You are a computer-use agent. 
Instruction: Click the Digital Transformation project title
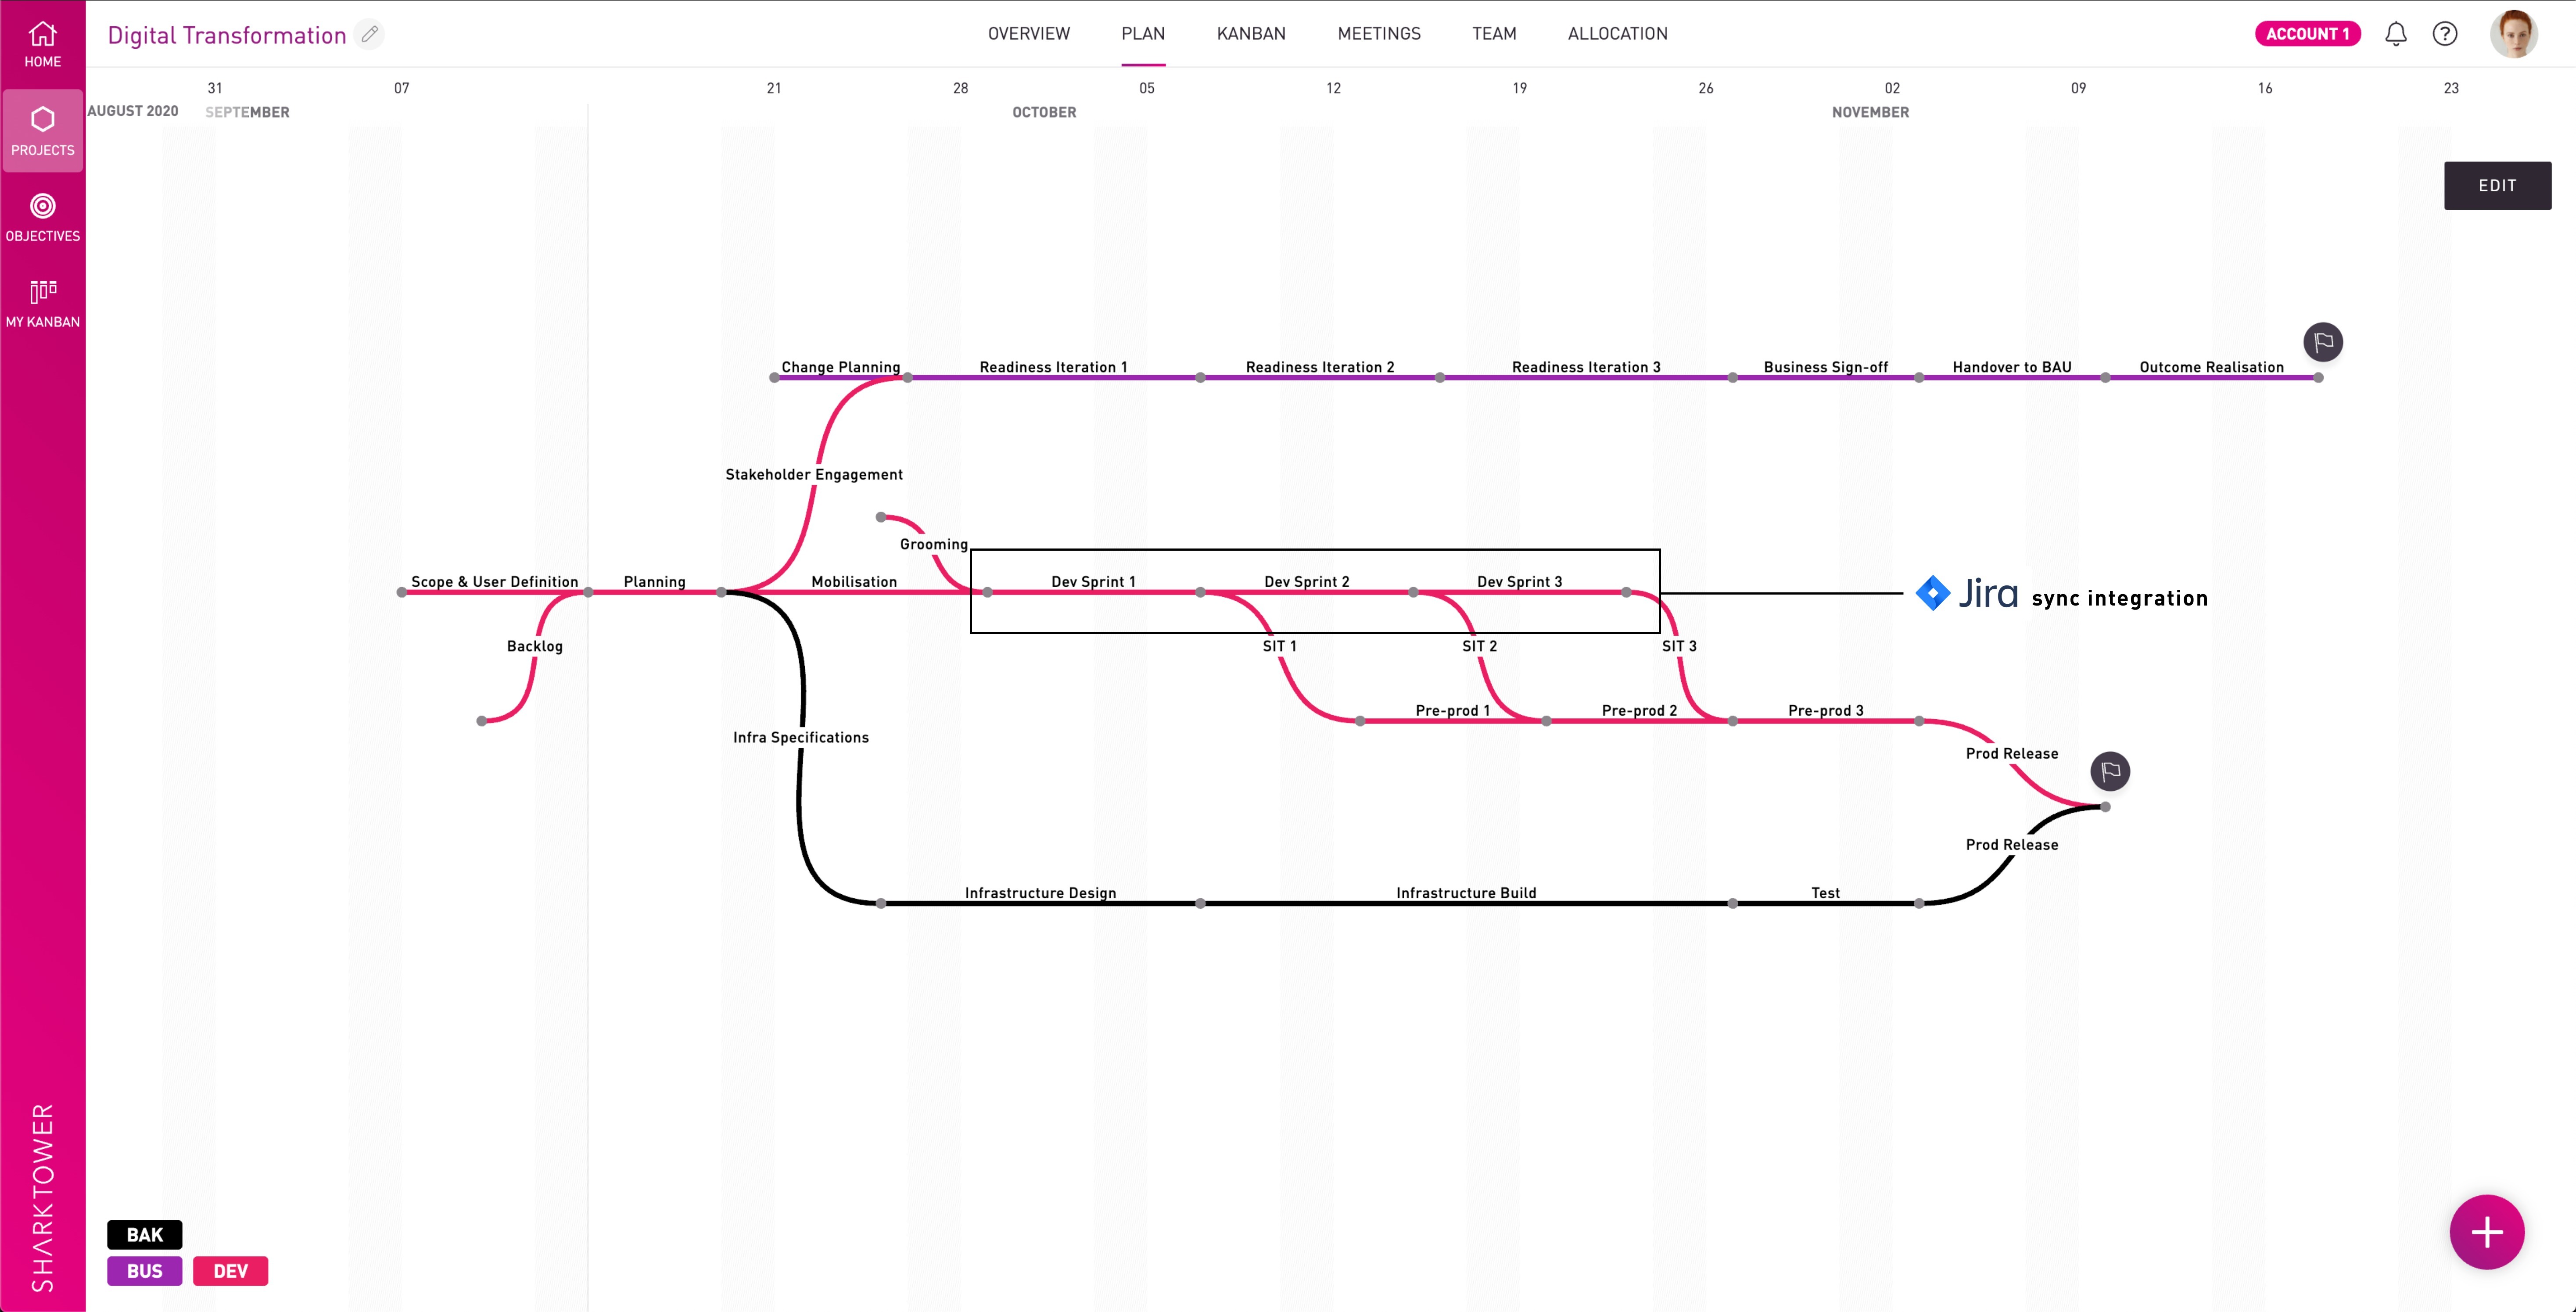tap(227, 35)
